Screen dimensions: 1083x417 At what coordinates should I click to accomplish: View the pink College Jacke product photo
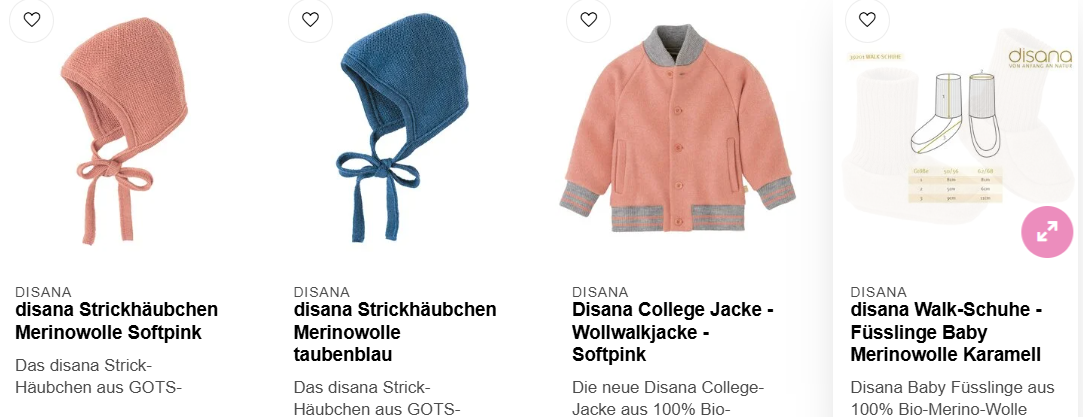tap(678, 128)
